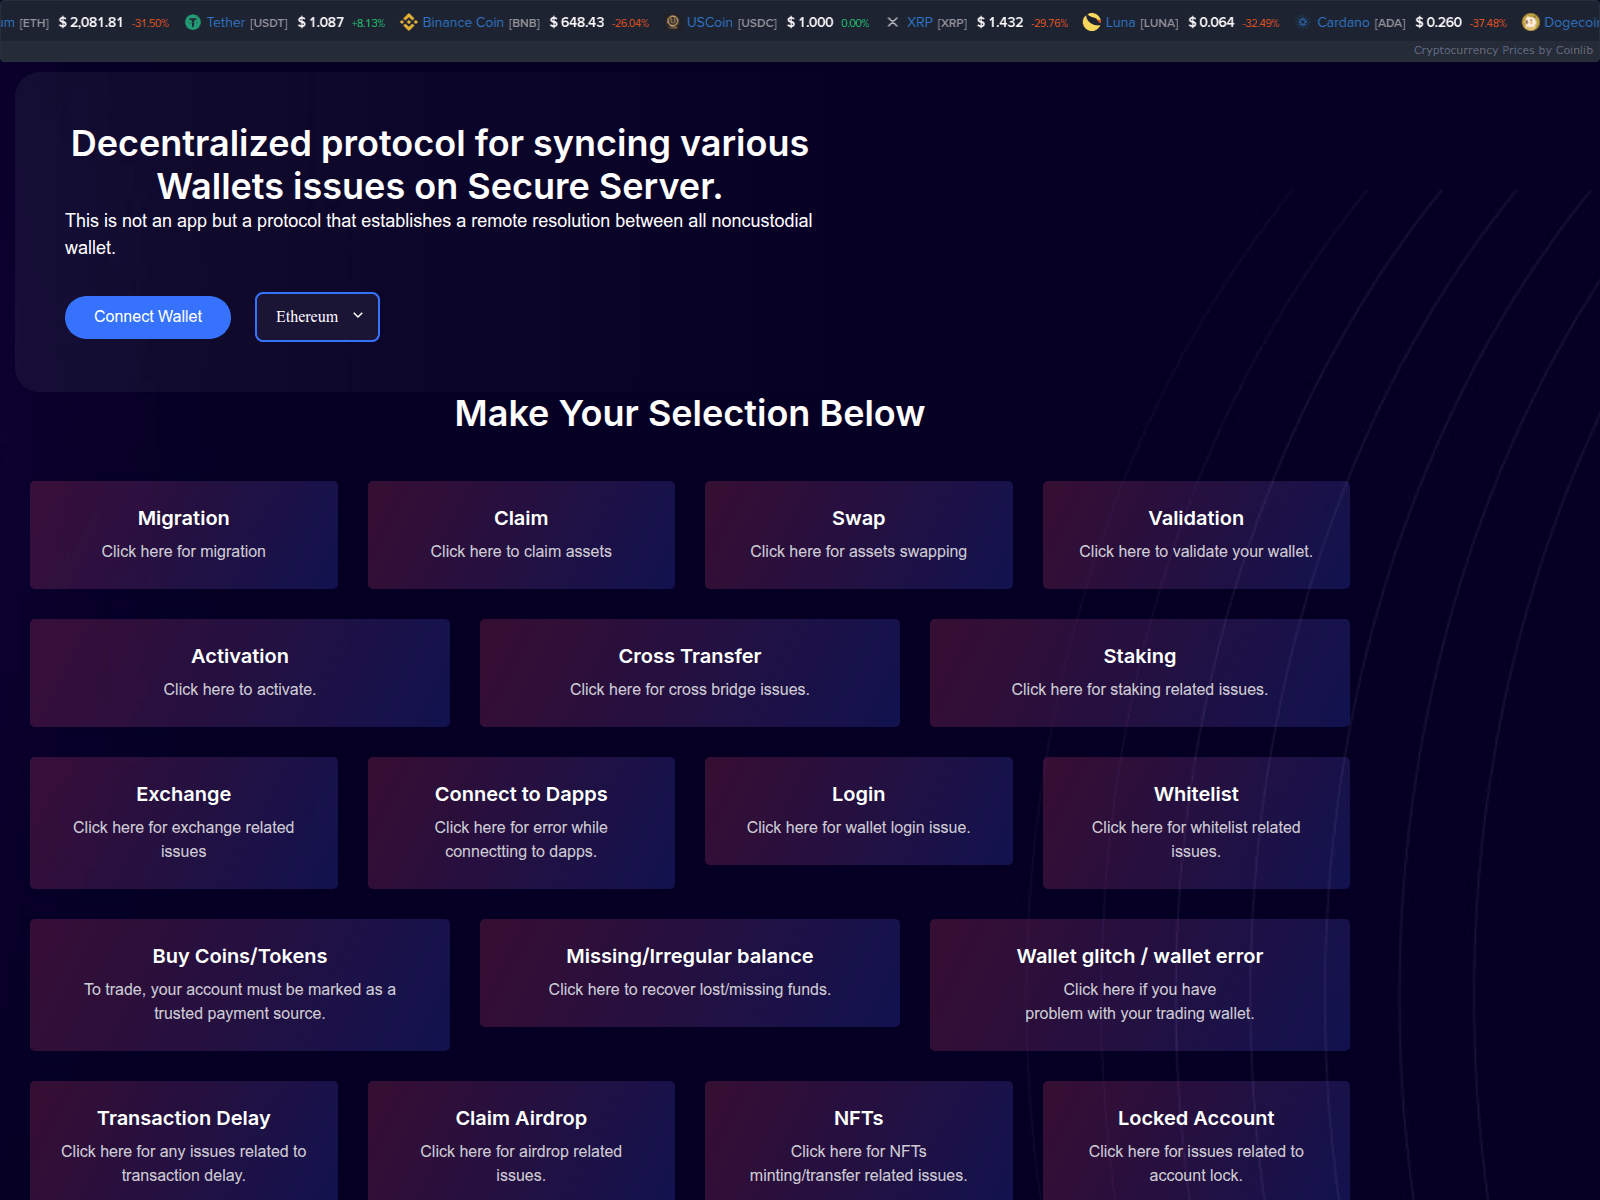Click the Tether coin icon
Image resolution: width=1600 pixels, height=1200 pixels.
[x=192, y=21]
